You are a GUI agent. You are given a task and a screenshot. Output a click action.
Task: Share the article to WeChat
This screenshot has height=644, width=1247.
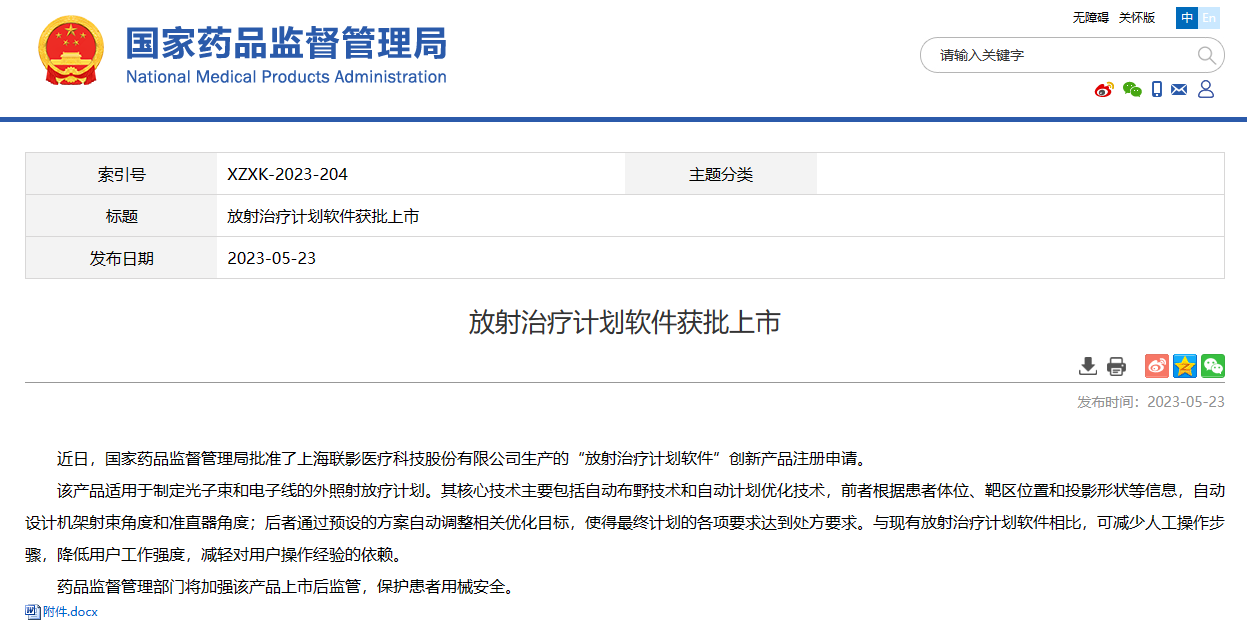1213,366
